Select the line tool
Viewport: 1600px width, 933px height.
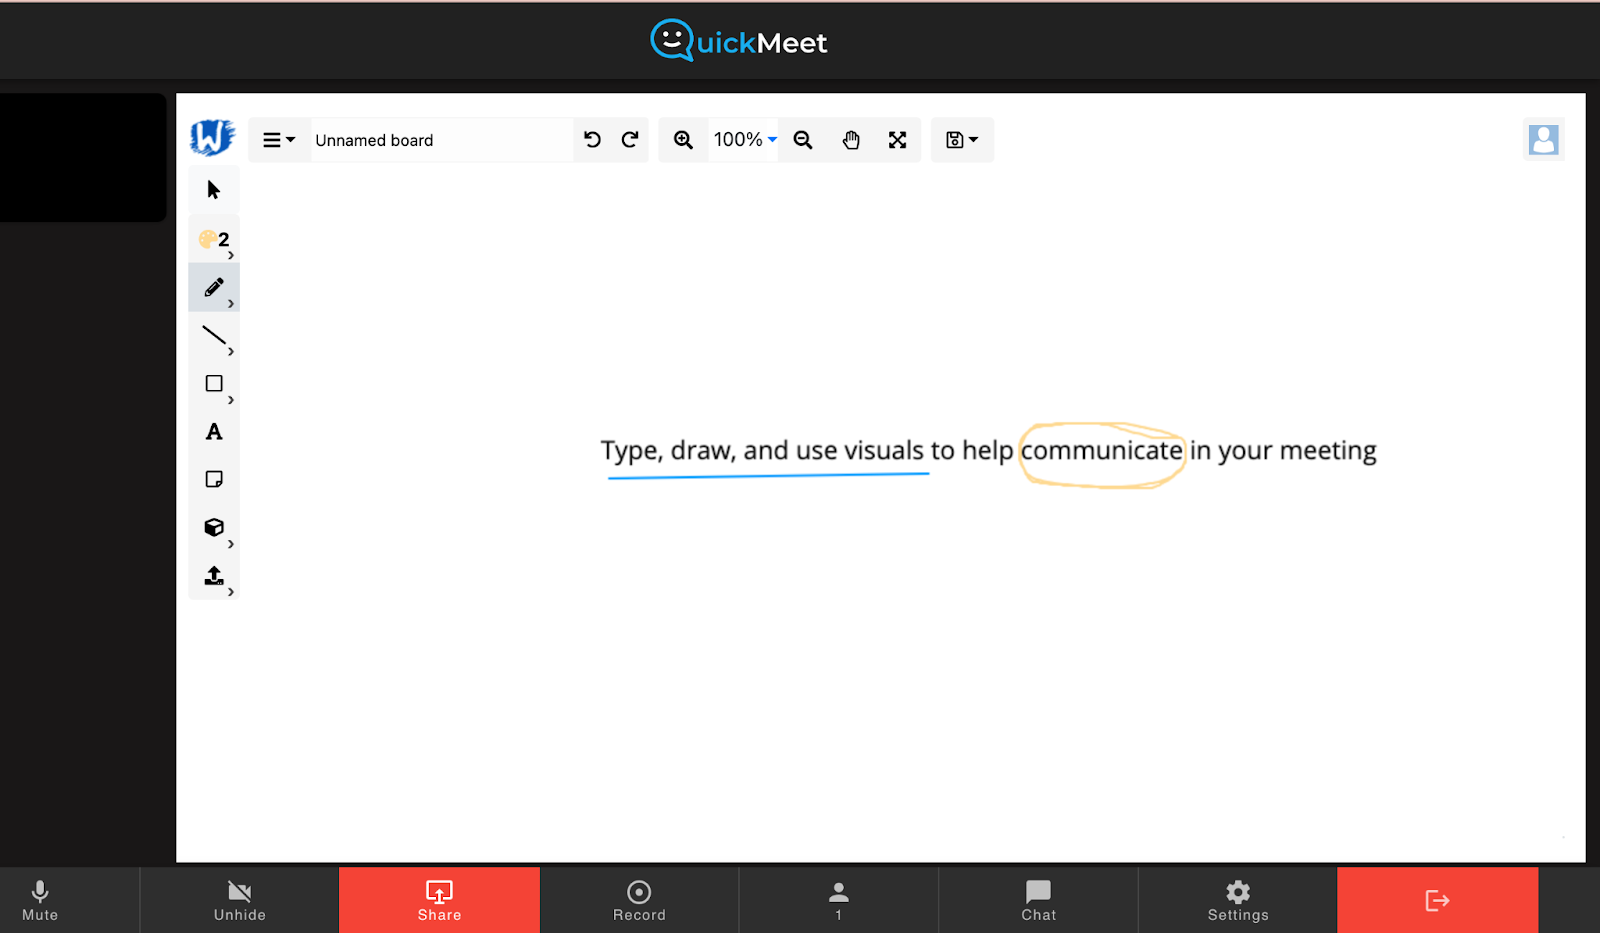pyautogui.click(x=213, y=336)
